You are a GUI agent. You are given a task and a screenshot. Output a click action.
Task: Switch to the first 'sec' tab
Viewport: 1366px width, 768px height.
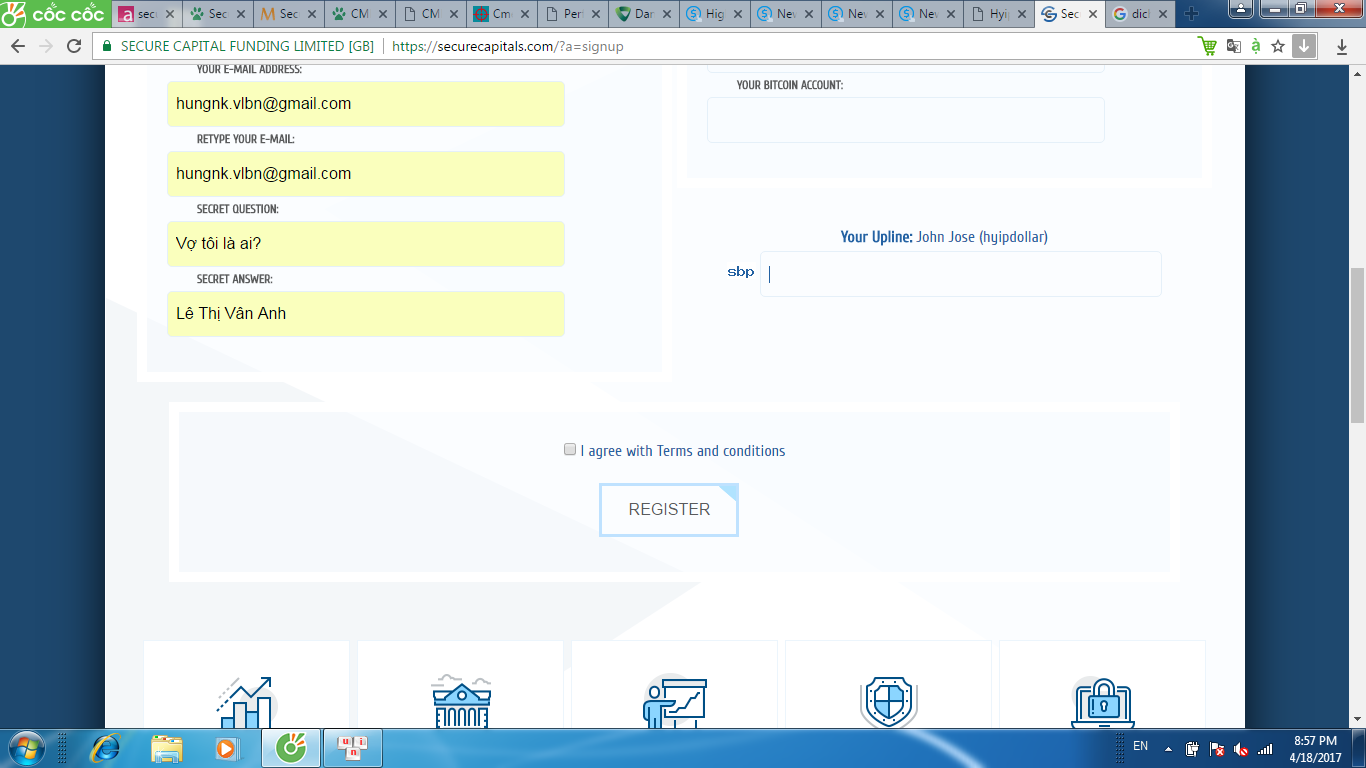point(146,14)
